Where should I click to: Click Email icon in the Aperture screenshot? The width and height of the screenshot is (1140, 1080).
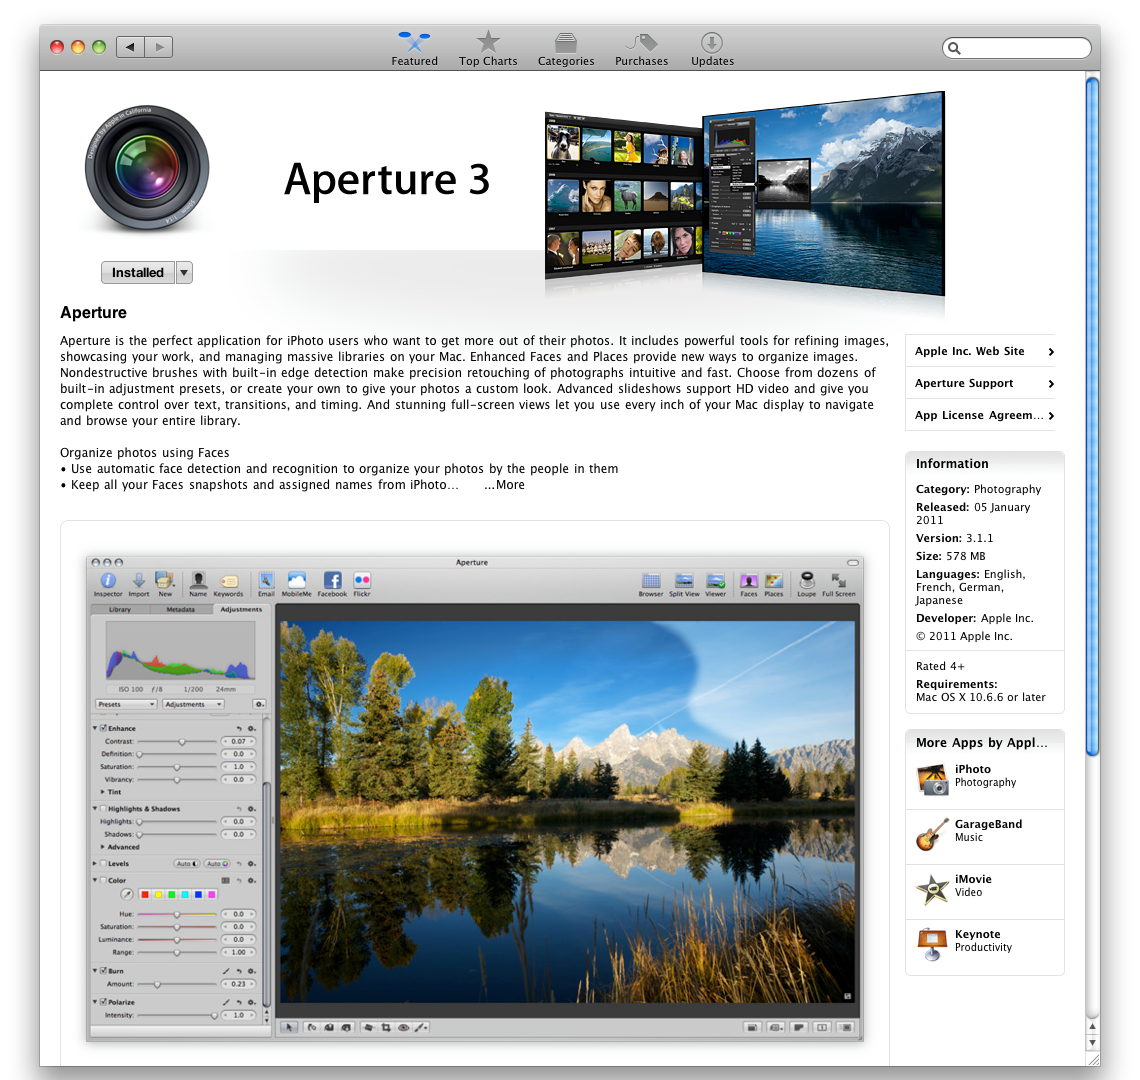(x=266, y=584)
